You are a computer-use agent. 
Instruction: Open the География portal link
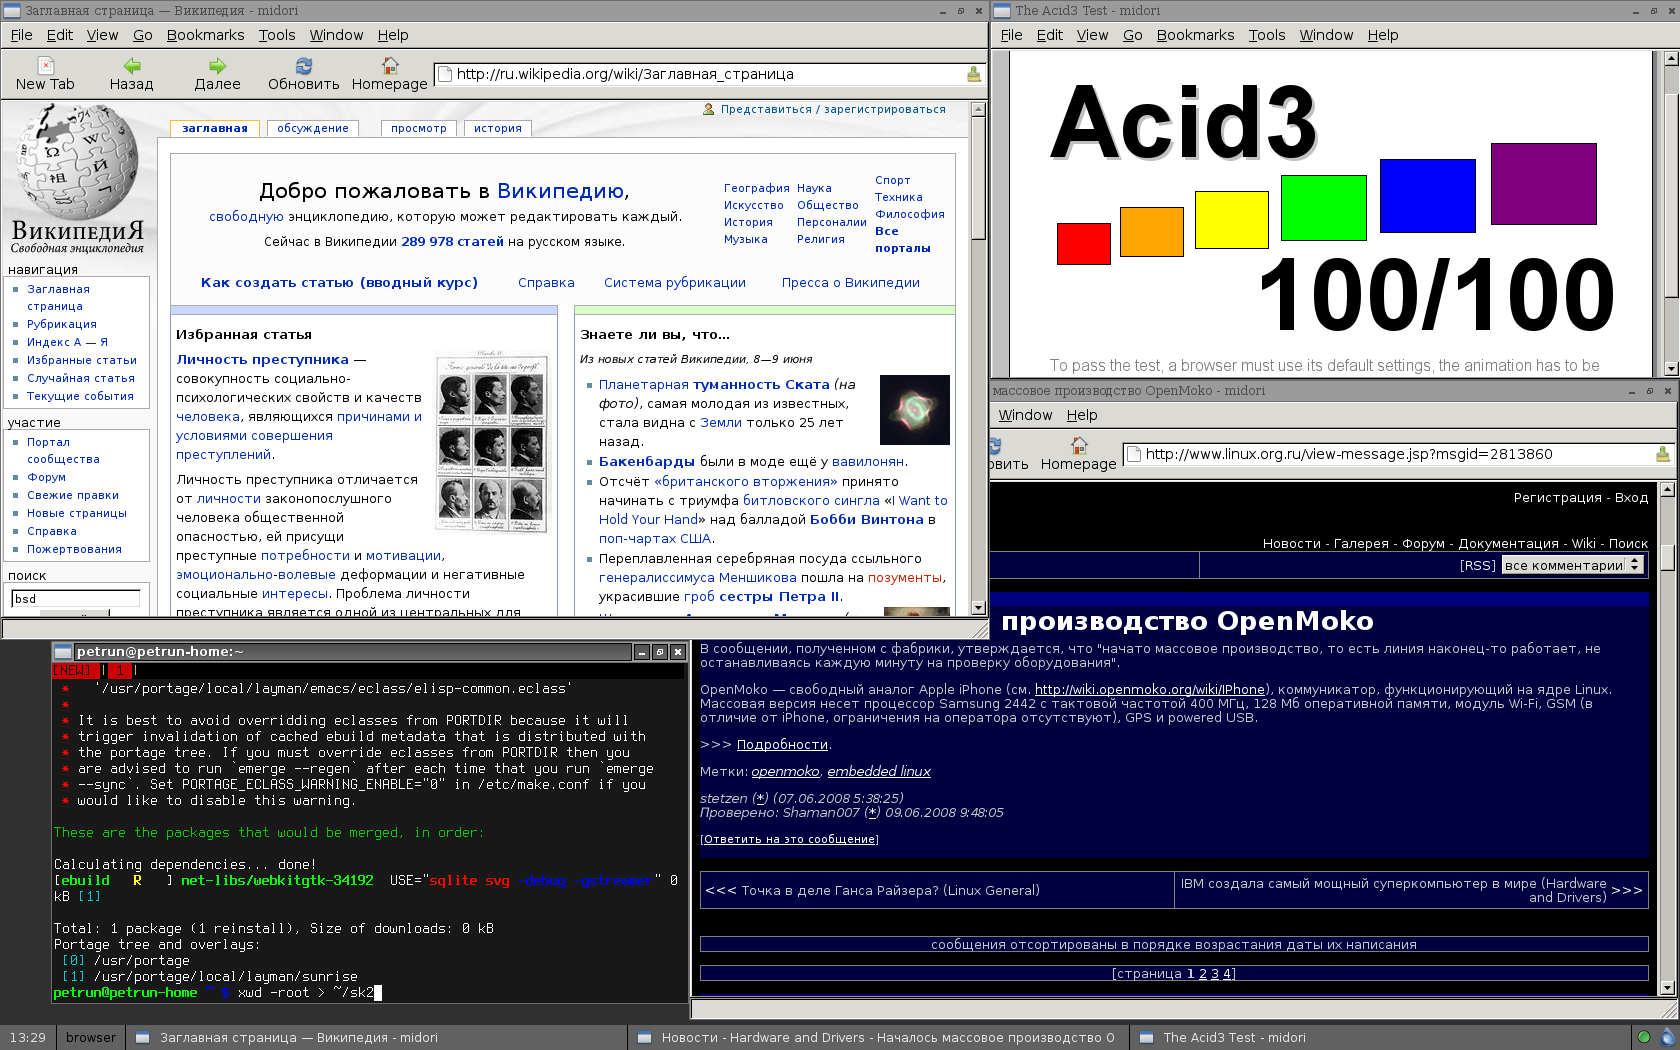pyautogui.click(x=757, y=188)
